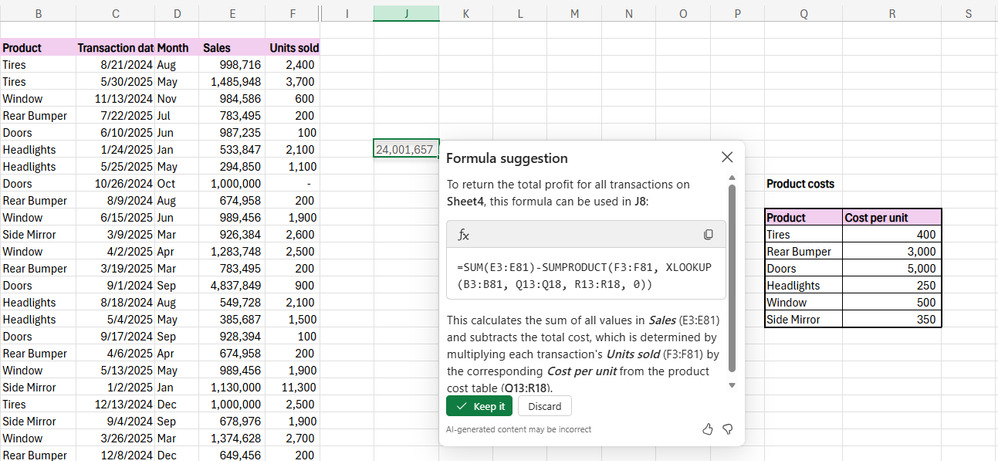
Task: Click the suggested formula text box
Action: point(585,276)
